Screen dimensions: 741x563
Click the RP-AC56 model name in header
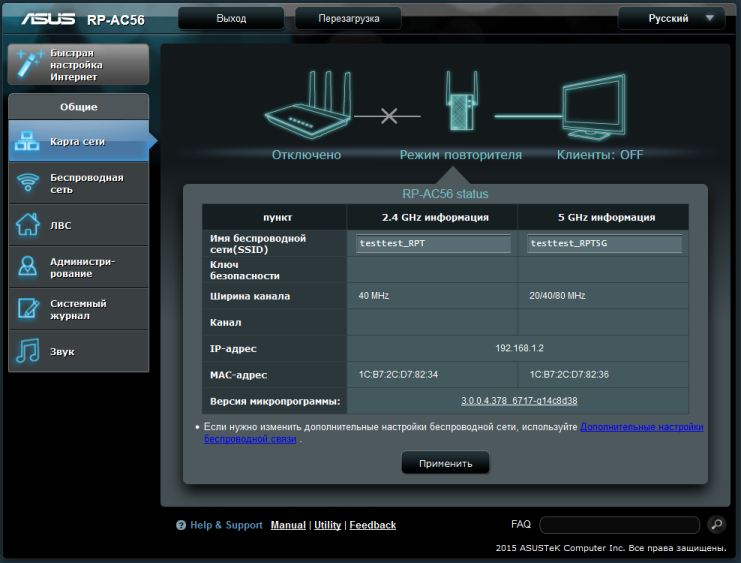tap(116, 20)
